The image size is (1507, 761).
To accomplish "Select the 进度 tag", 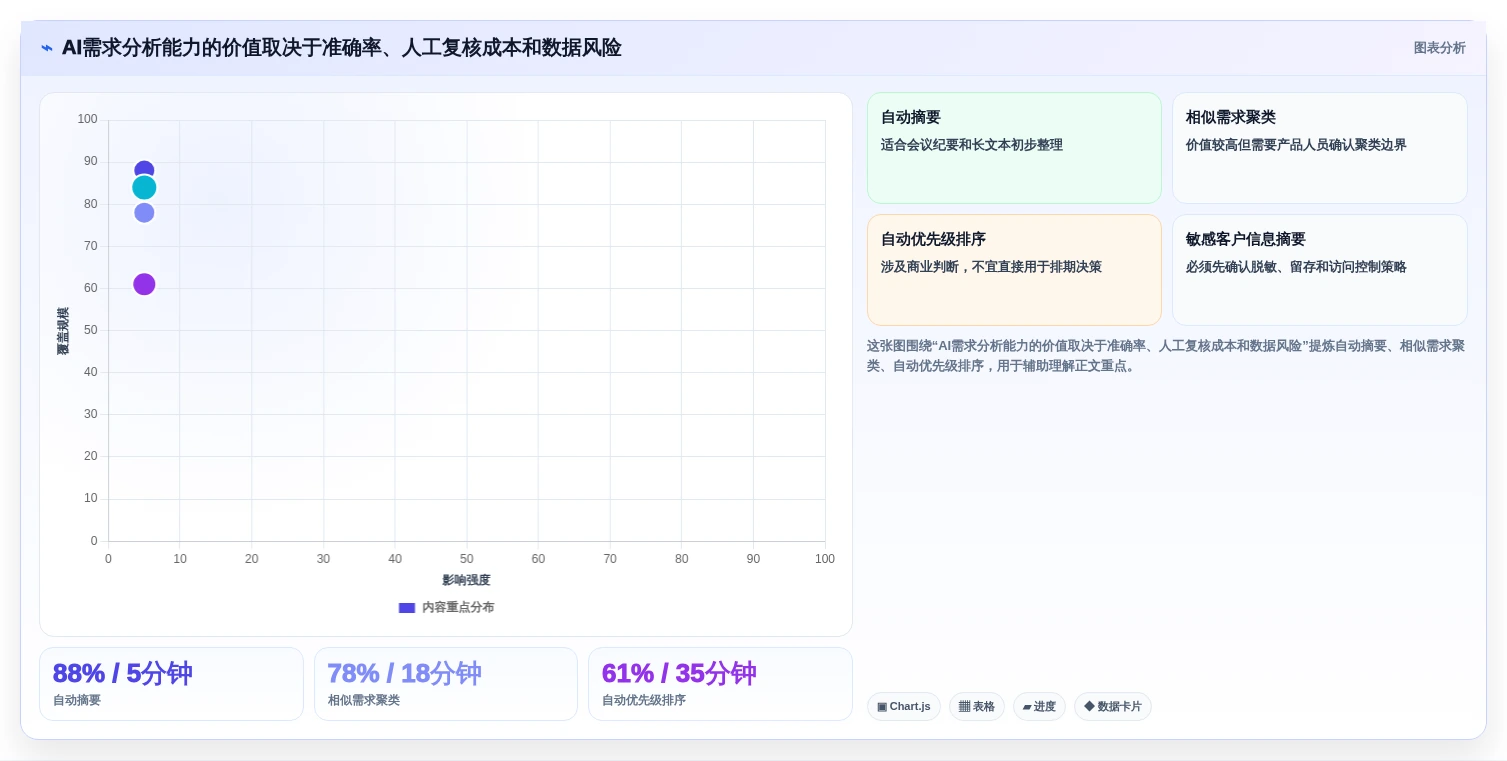I will tap(1039, 706).
